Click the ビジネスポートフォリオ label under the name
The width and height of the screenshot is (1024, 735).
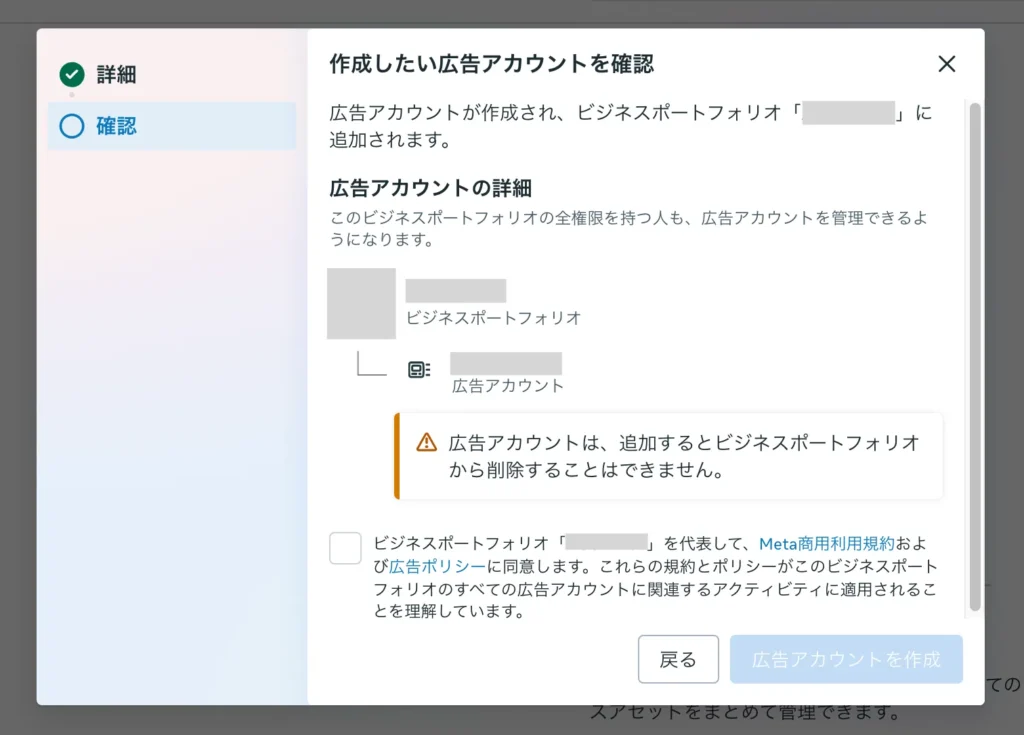click(x=493, y=318)
